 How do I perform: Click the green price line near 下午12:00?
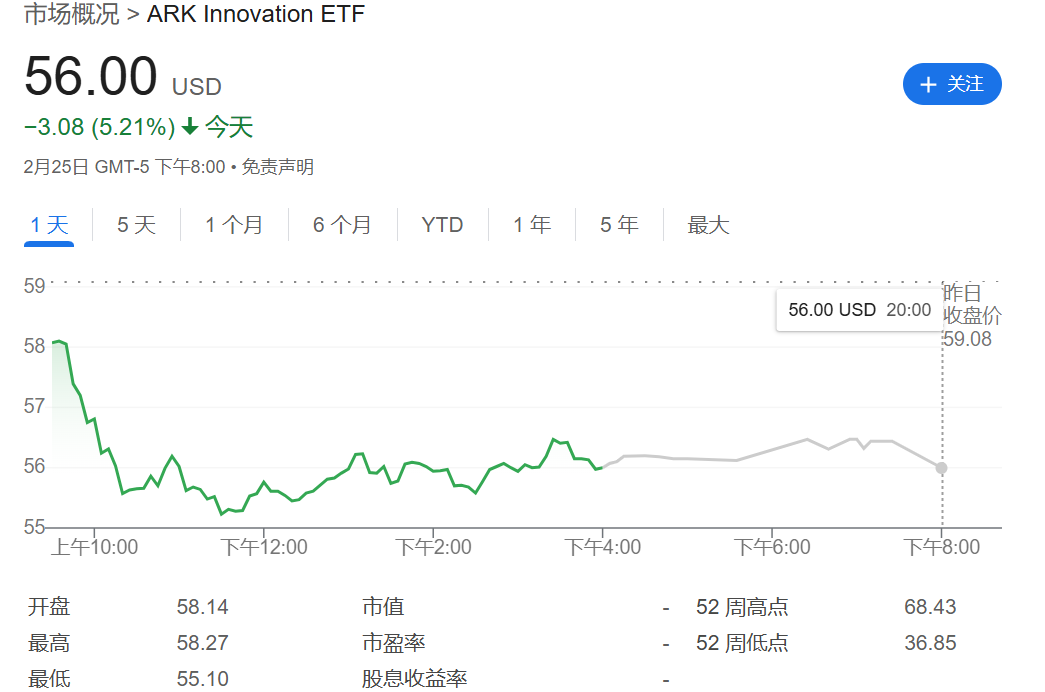[264, 483]
